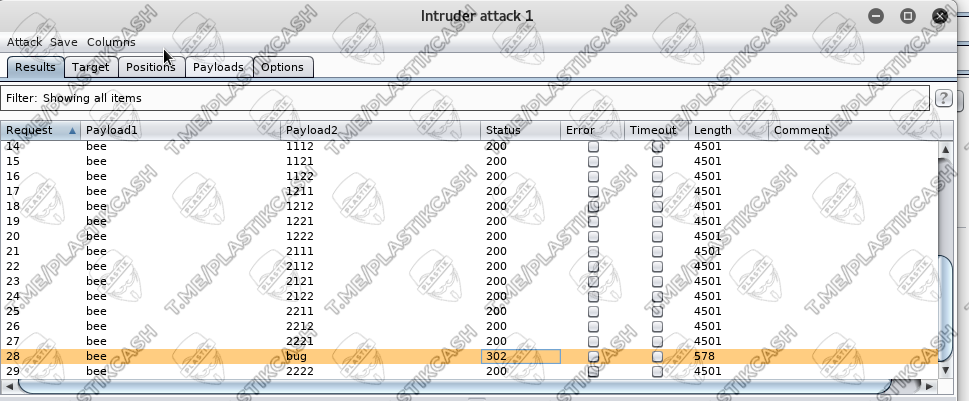Open the Save menu

tap(63, 42)
